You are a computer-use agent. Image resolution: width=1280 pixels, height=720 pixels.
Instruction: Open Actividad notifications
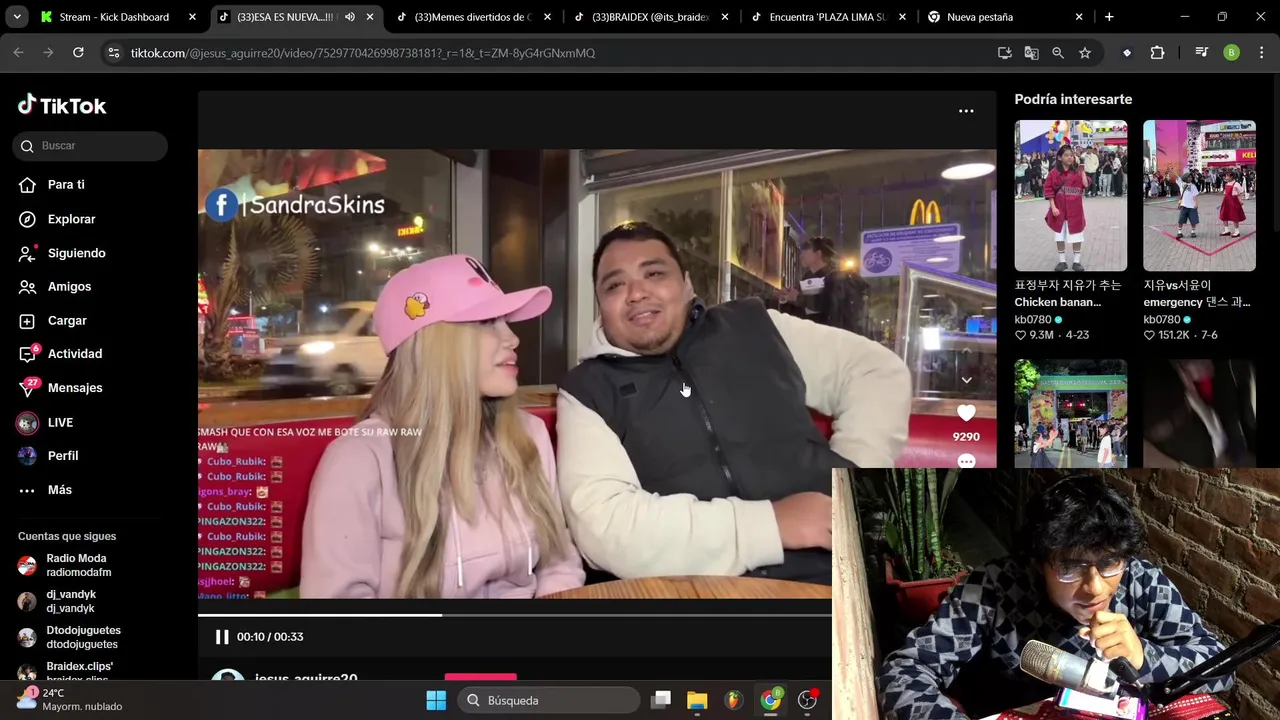[75, 354]
